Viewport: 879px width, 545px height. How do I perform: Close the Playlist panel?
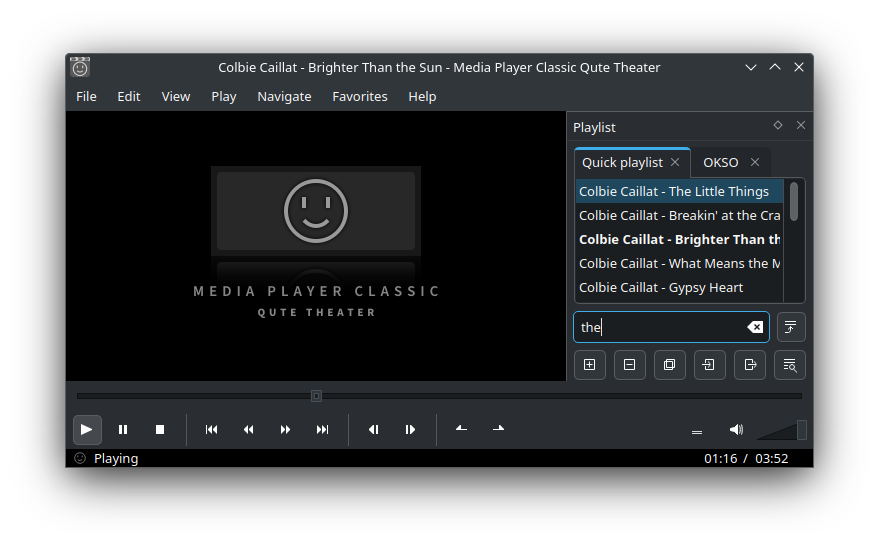coord(801,125)
